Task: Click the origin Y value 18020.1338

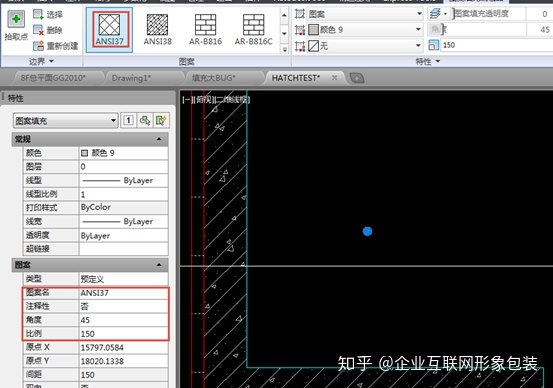Action: pyautogui.click(x=123, y=361)
